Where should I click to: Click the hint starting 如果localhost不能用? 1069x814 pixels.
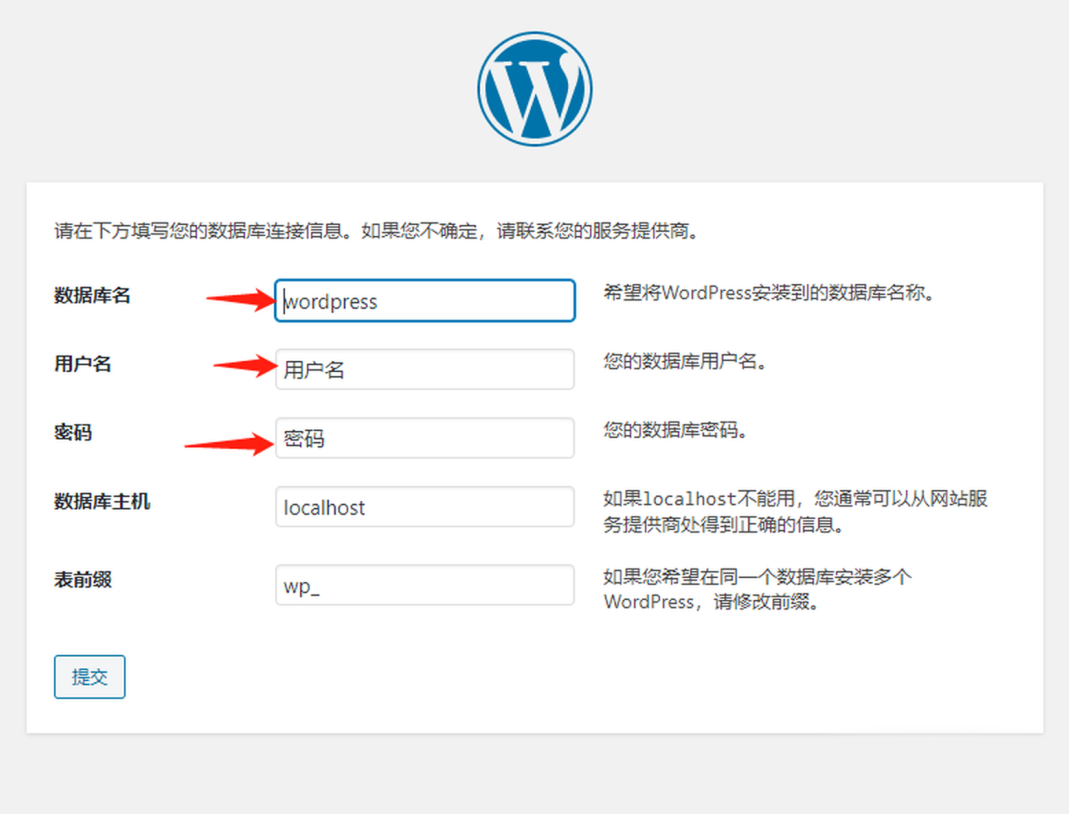pyautogui.click(x=796, y=511)
